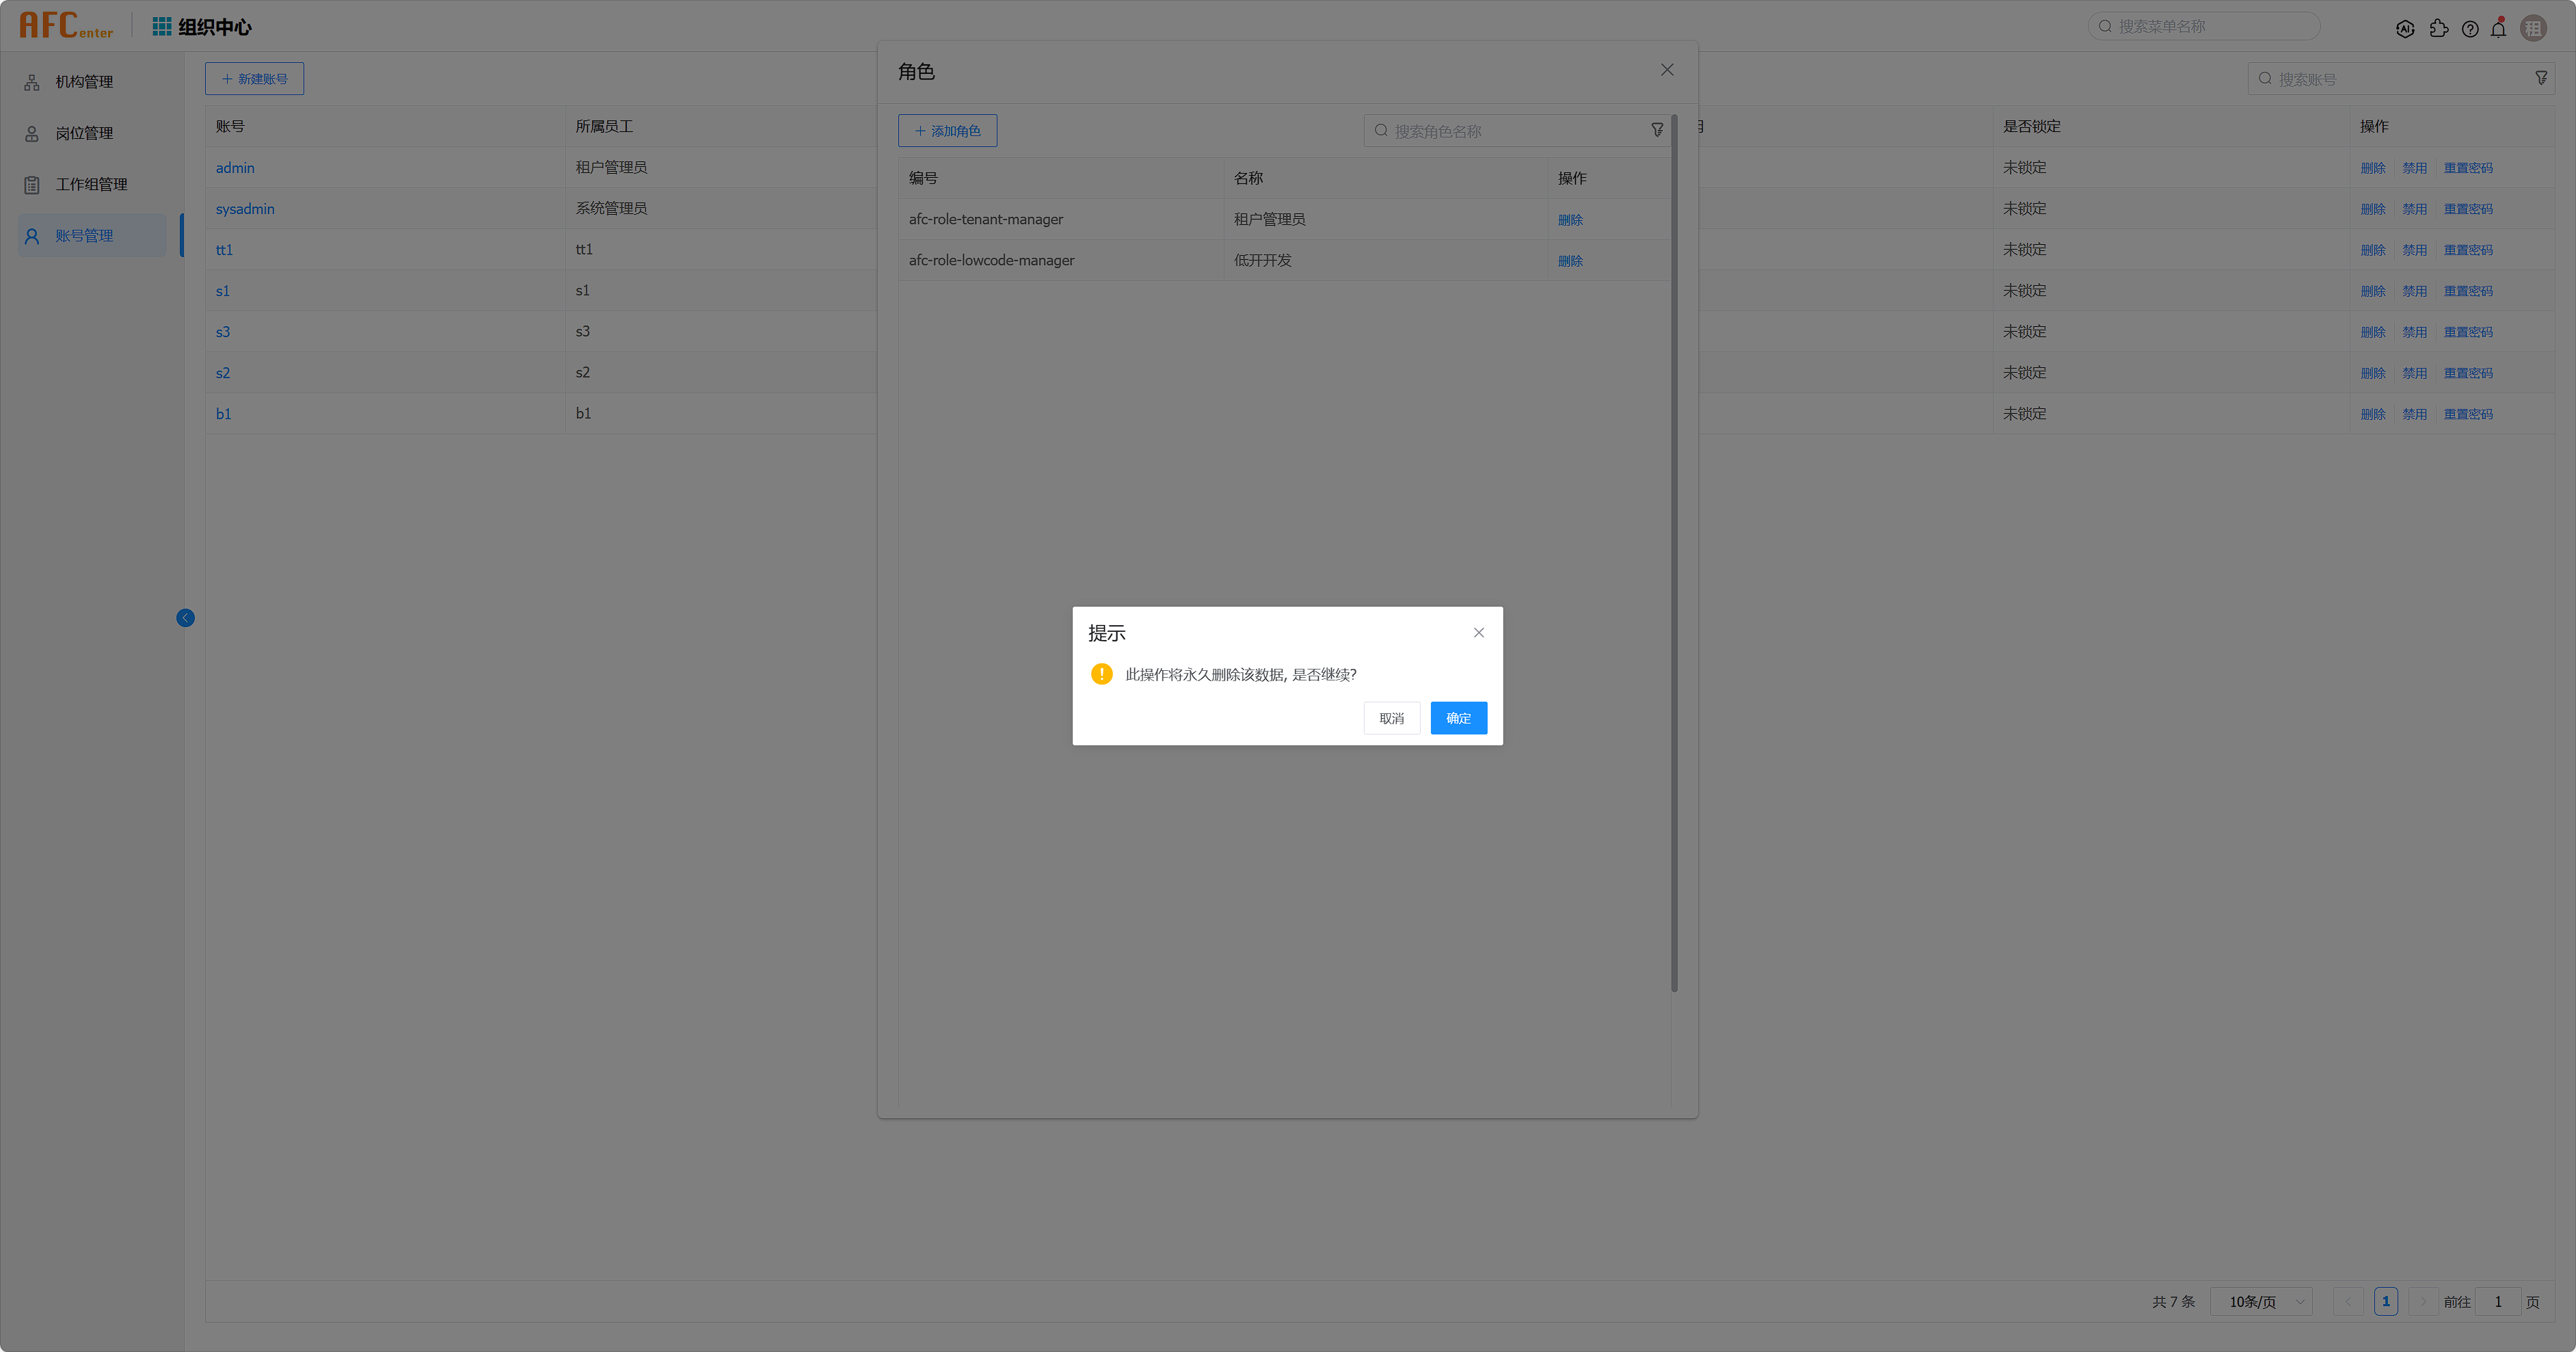
Task: Close the 角色 panel
Action: point(1666,70)
